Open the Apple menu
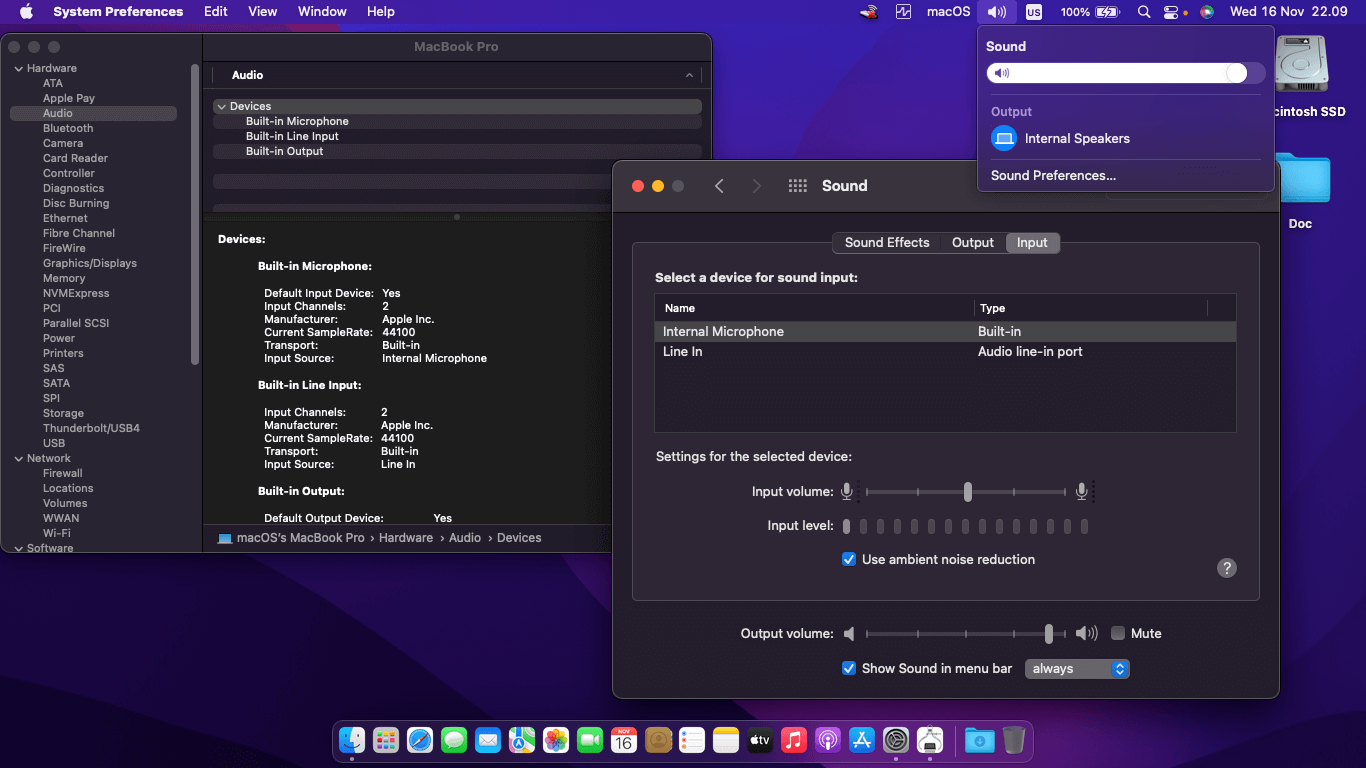 [x=26, y=12]
